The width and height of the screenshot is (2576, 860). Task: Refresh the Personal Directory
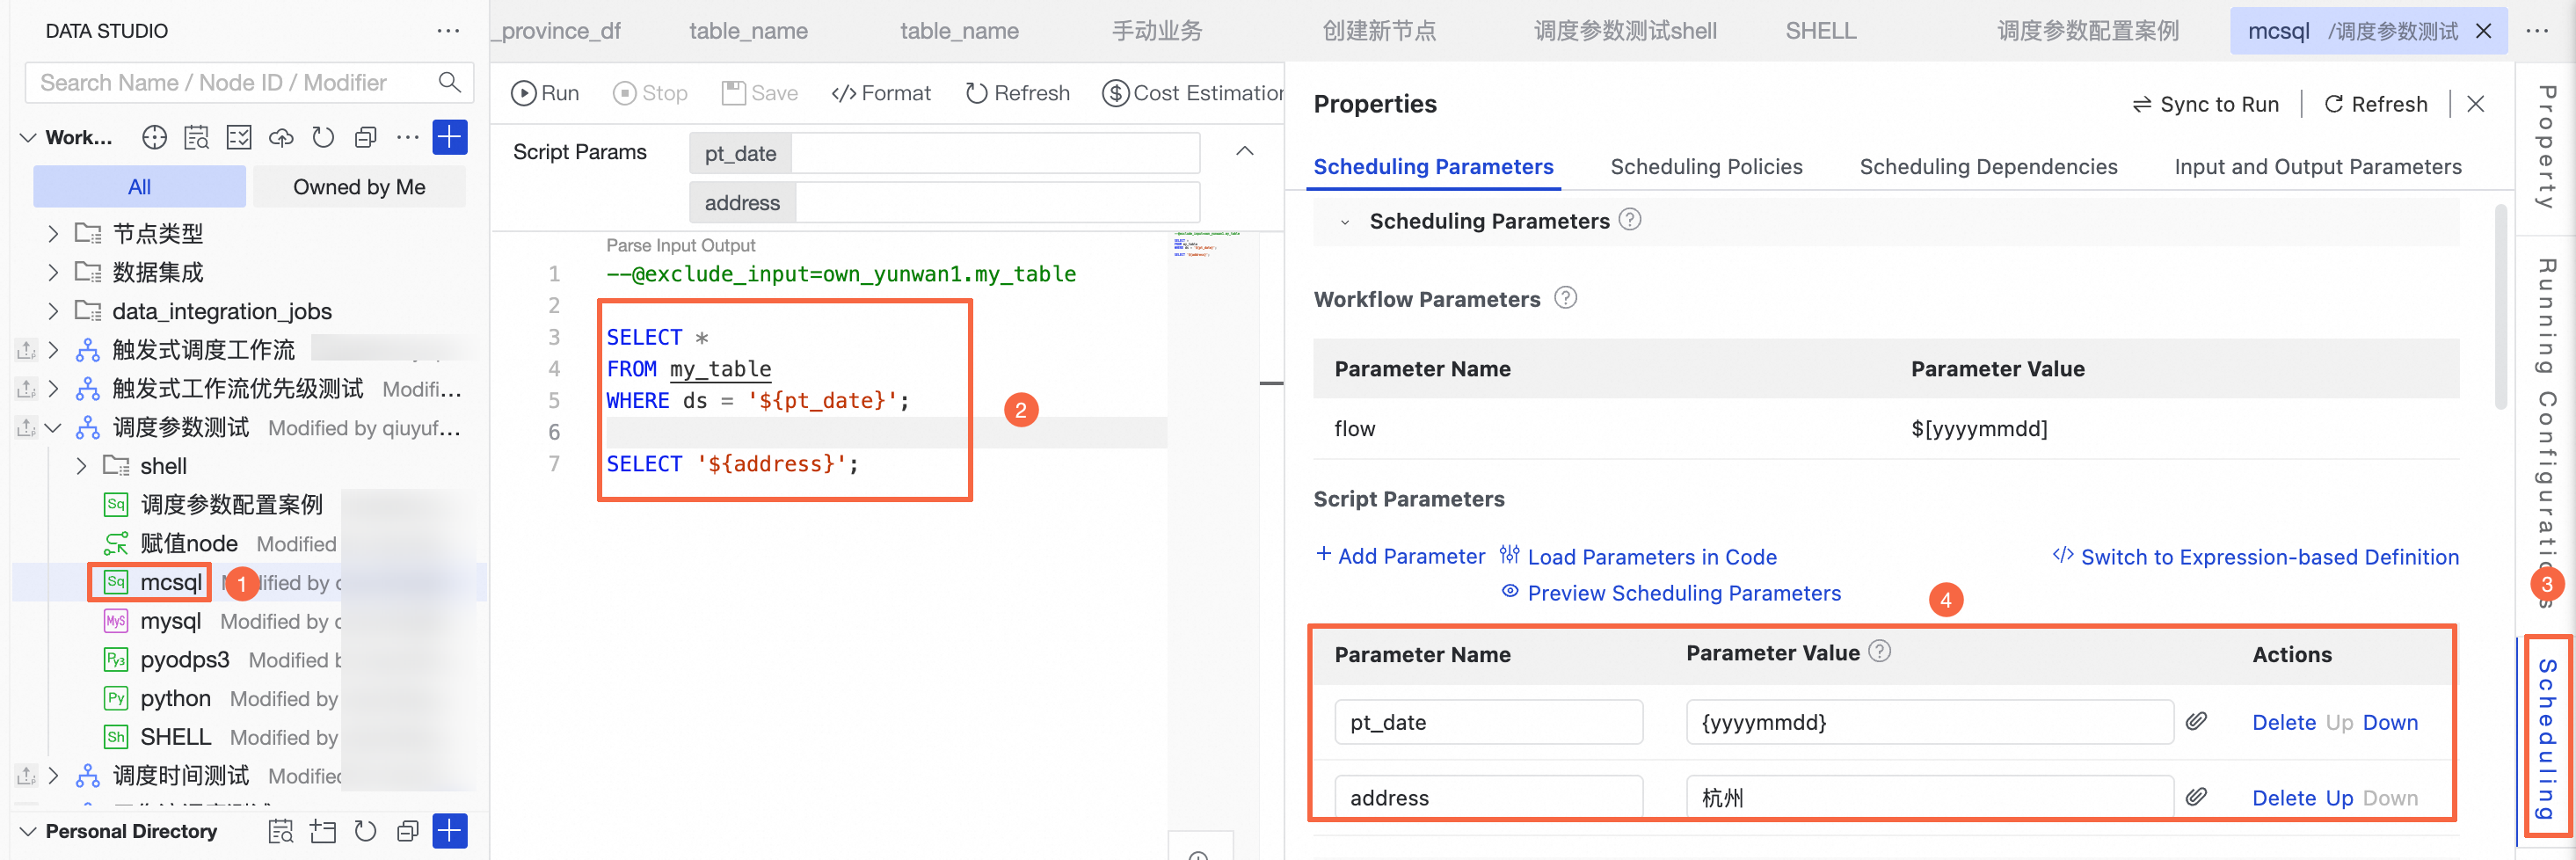(365, 830)
